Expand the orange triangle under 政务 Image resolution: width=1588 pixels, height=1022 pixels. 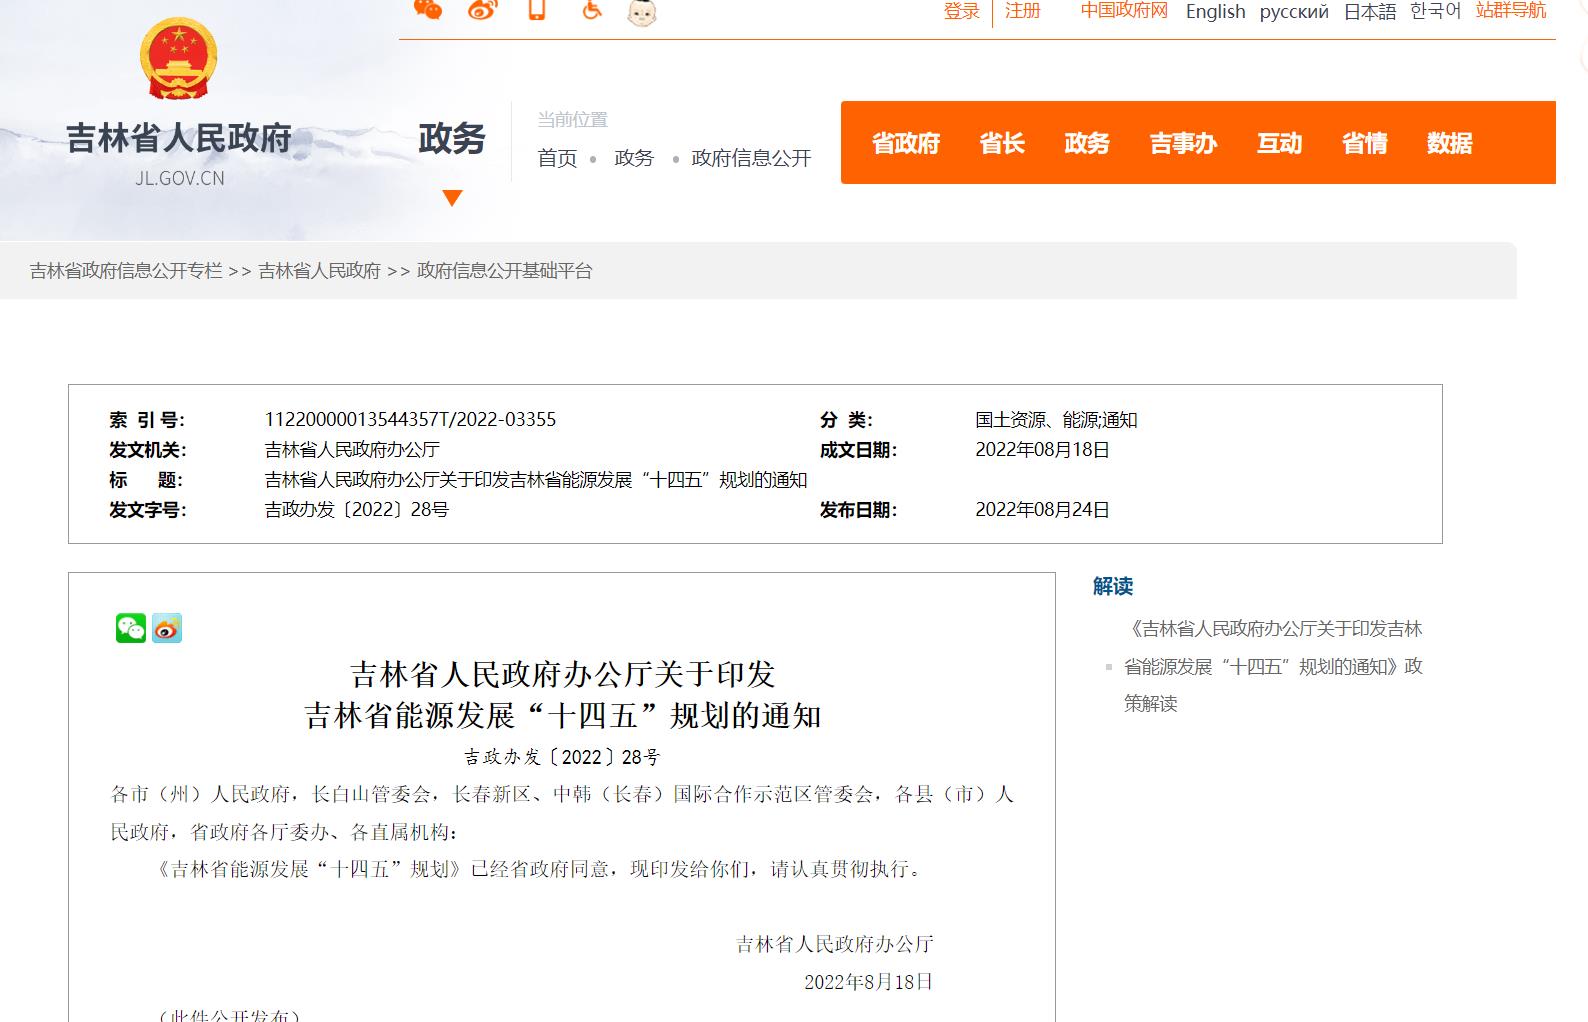452,198
